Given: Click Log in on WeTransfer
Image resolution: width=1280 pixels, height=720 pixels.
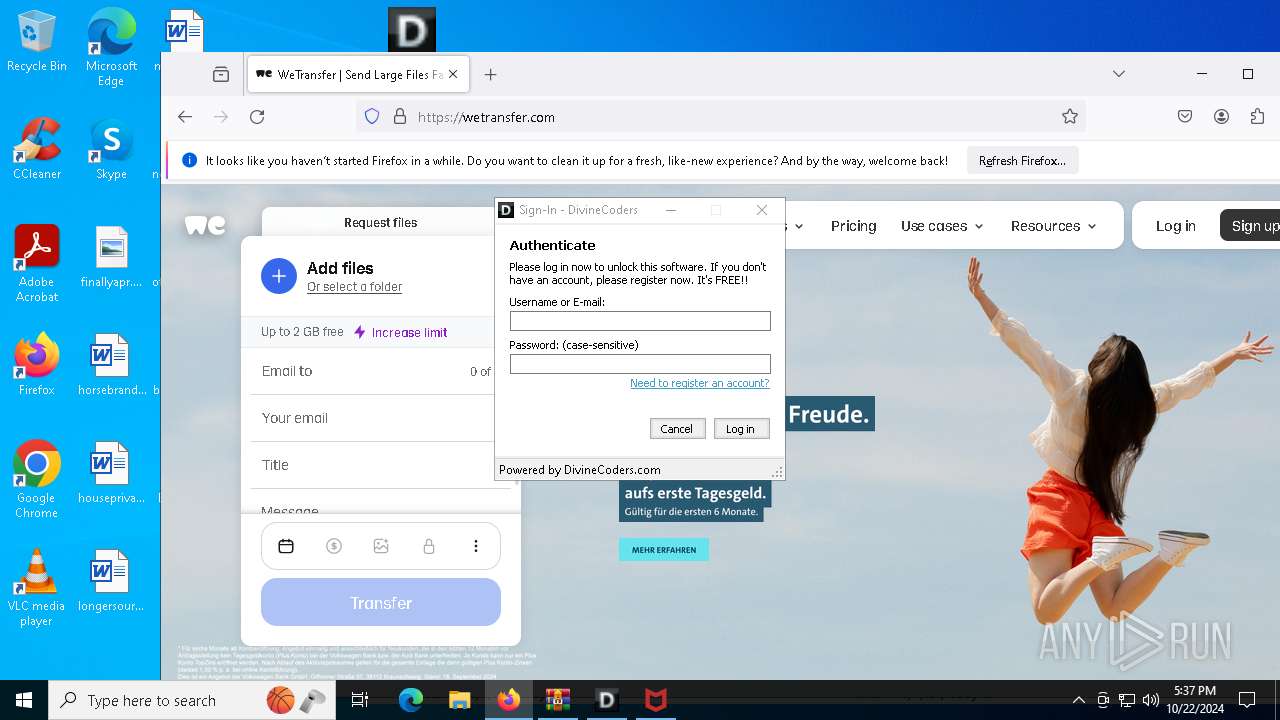Looking at the screenshot, I should point(1176,226).
